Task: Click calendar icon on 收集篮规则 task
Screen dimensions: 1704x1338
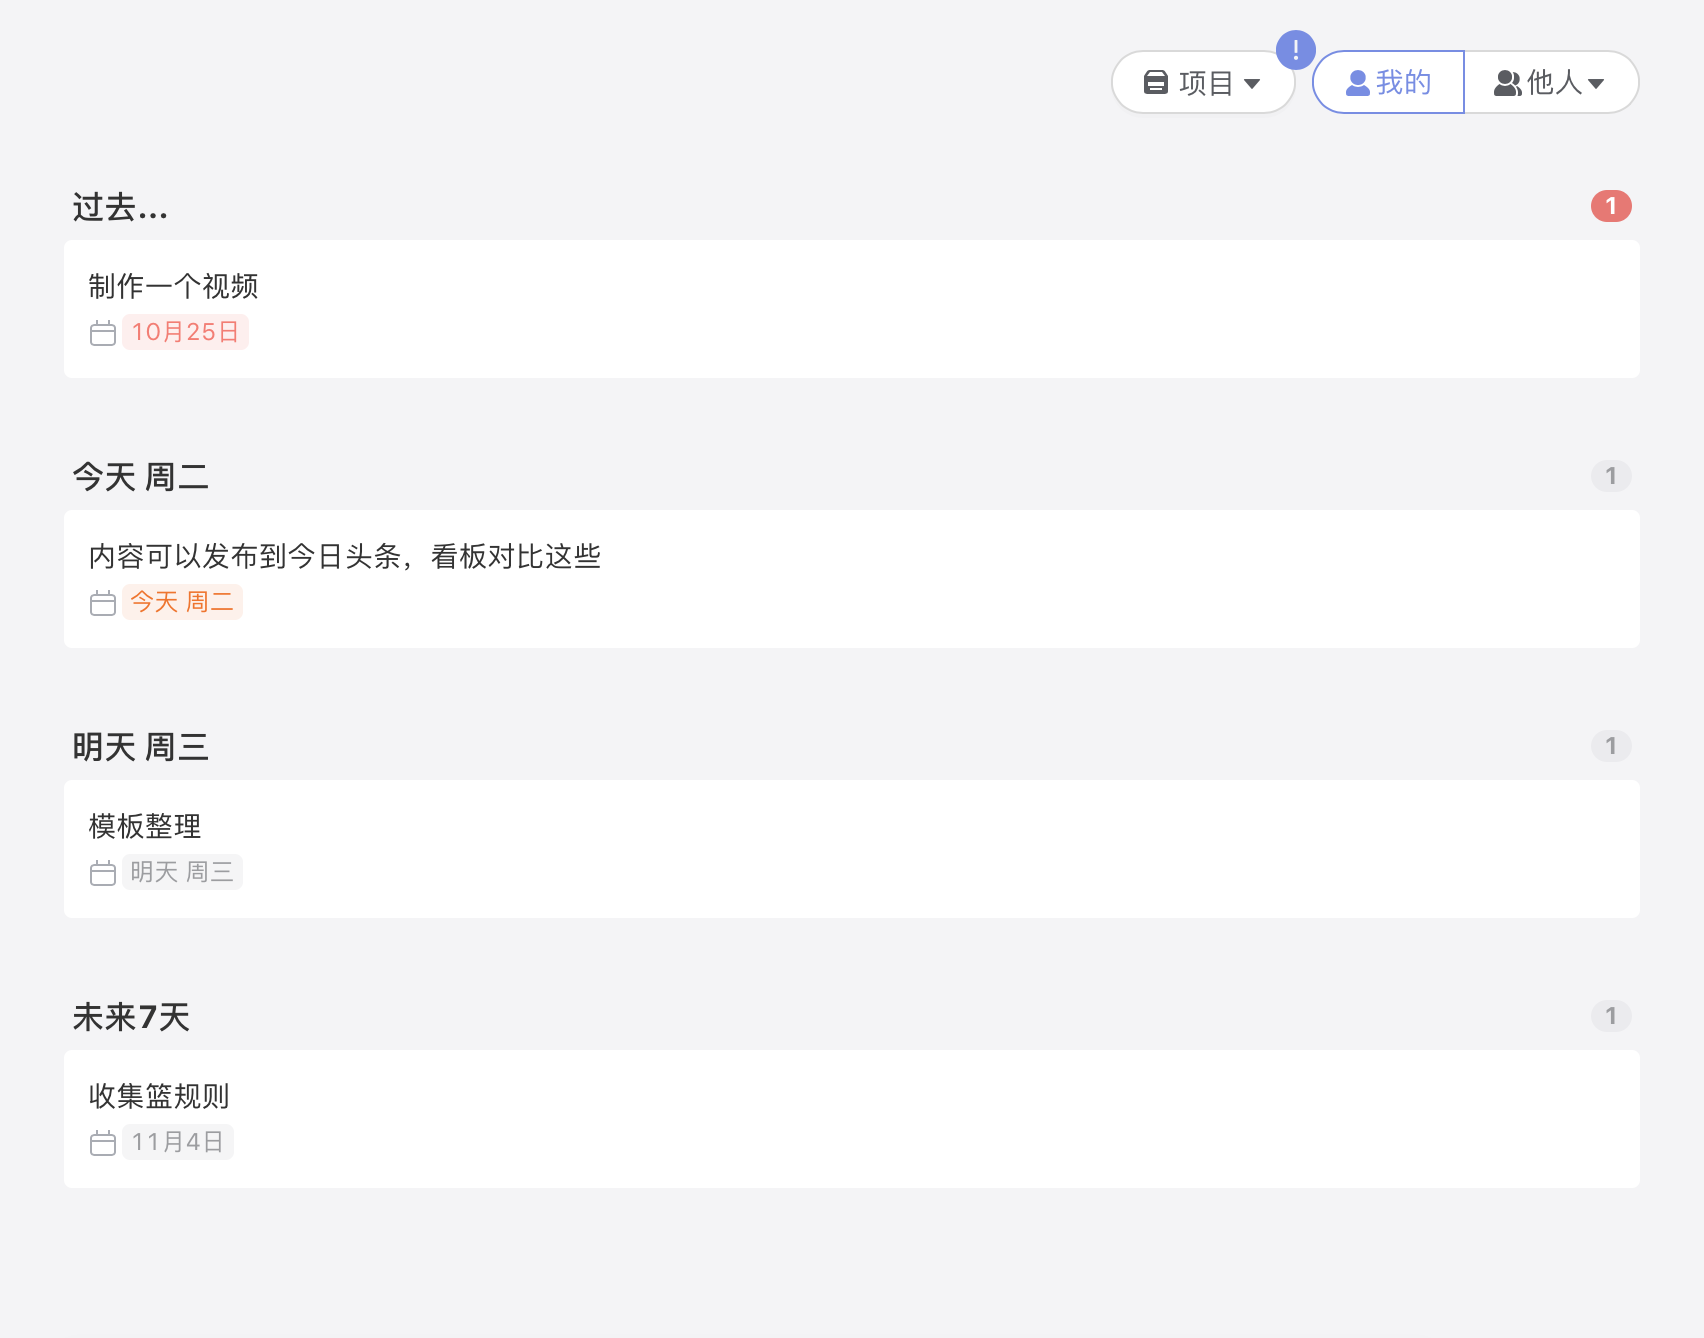Action: [103, 1143]
